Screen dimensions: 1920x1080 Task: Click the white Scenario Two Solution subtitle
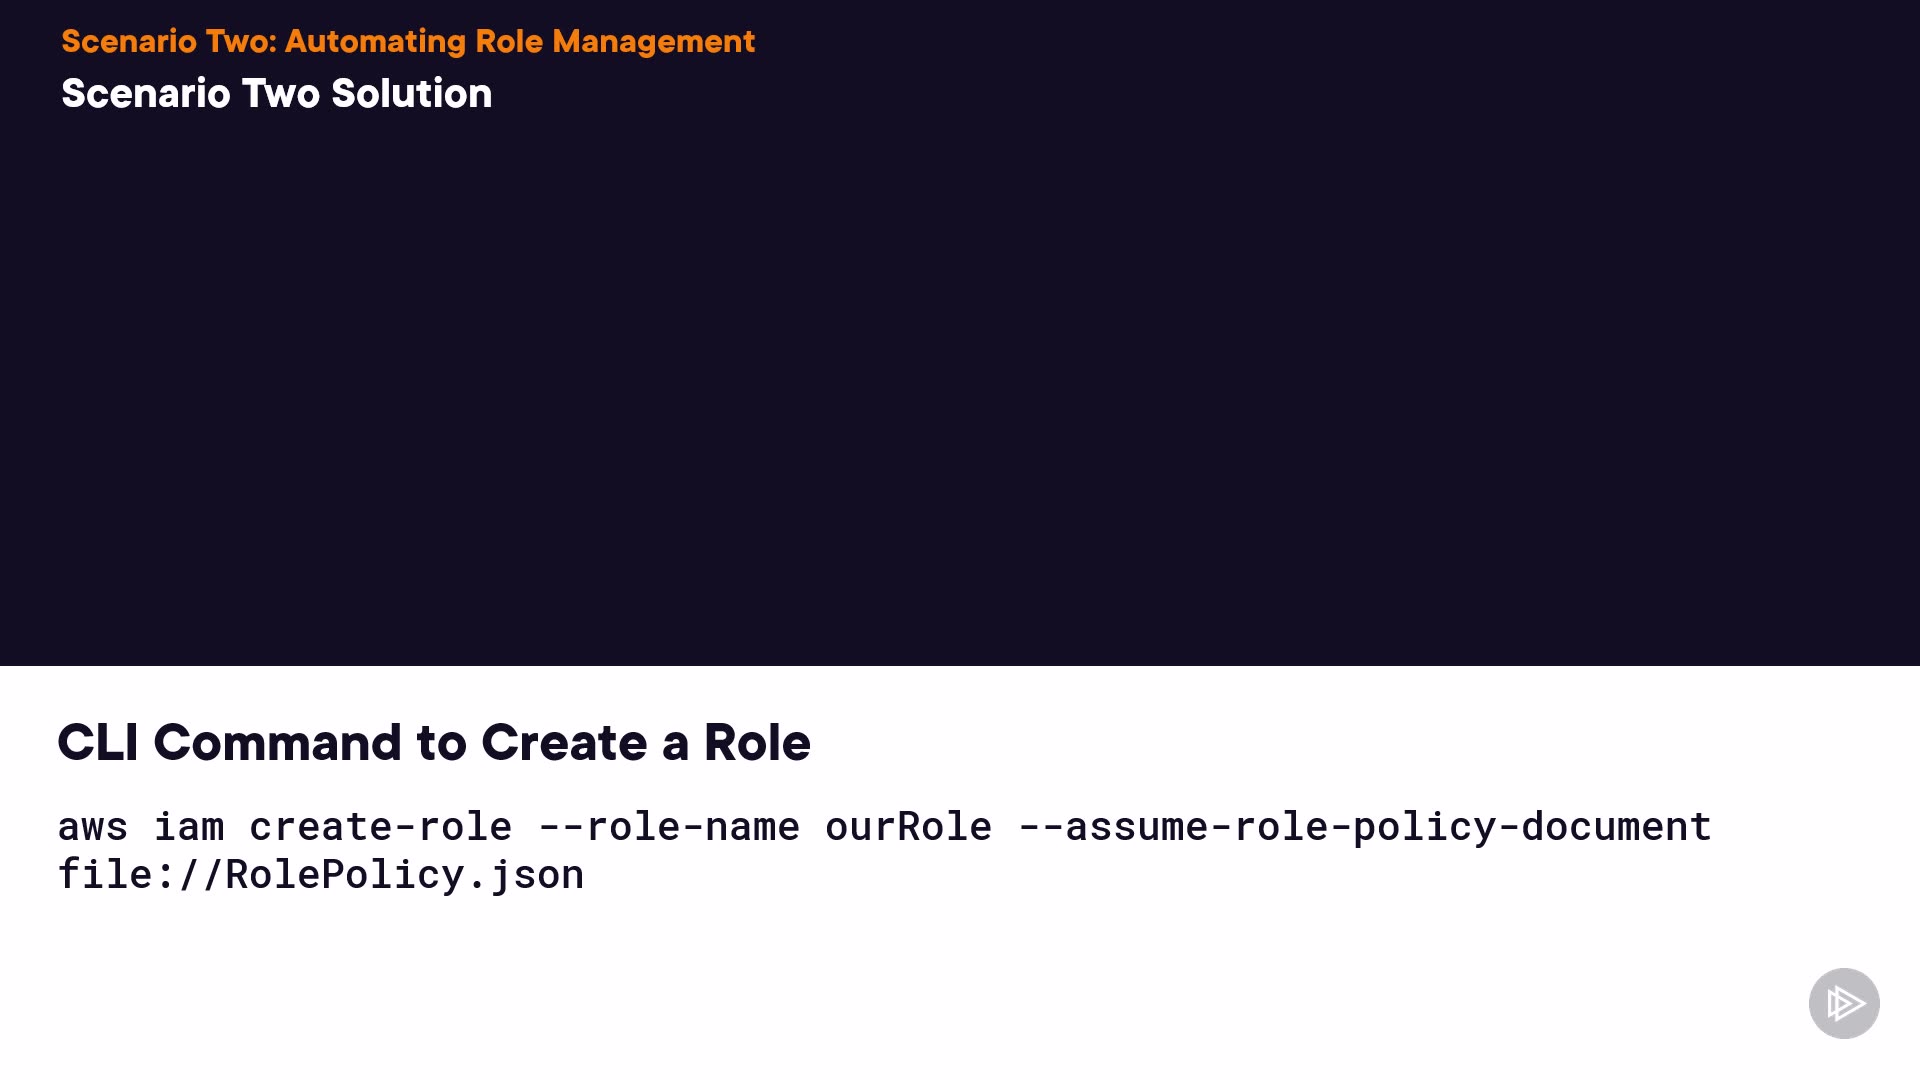coord(276,93)
